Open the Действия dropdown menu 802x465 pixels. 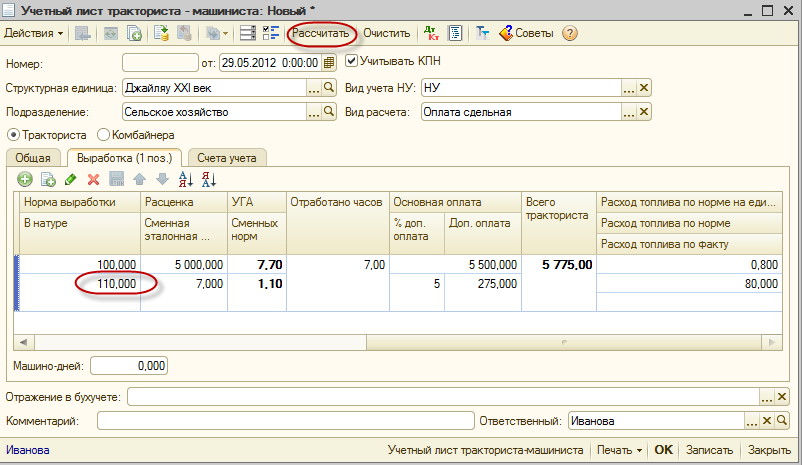(34, 33)
